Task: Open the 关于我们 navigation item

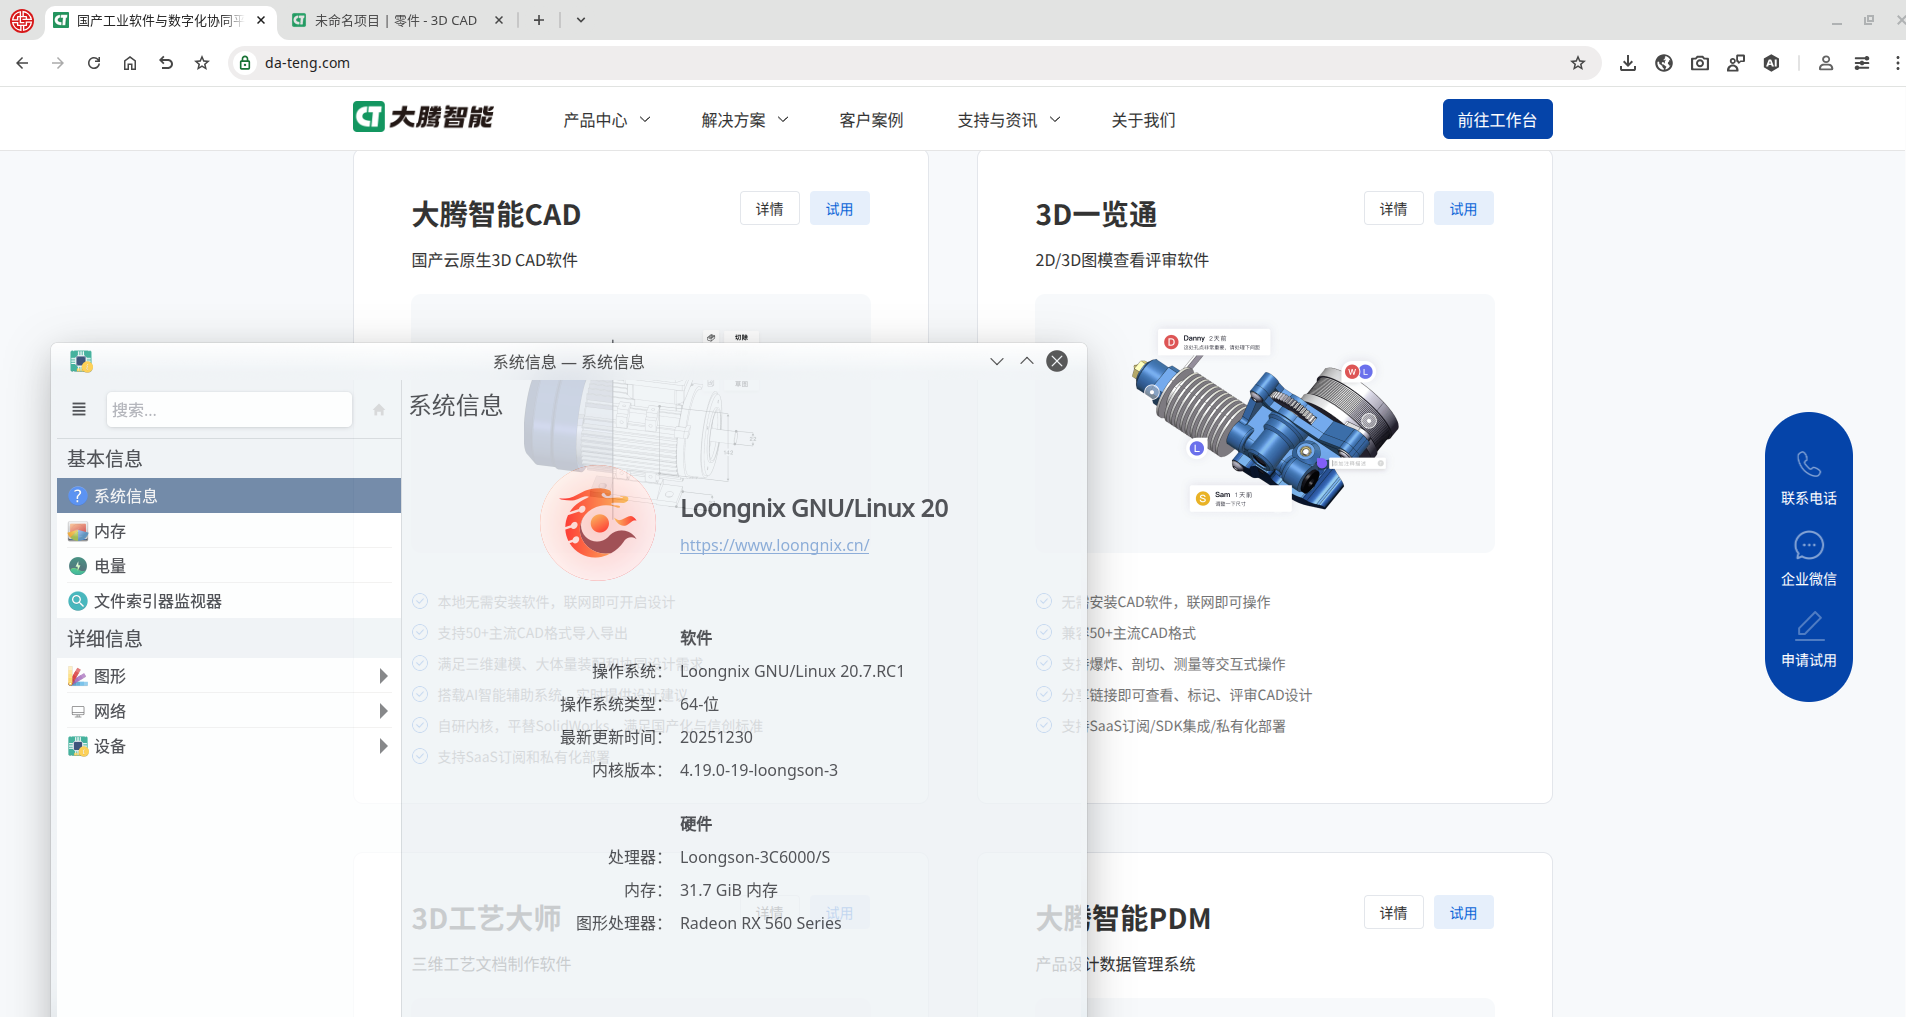Action: tap(1143, 120)
